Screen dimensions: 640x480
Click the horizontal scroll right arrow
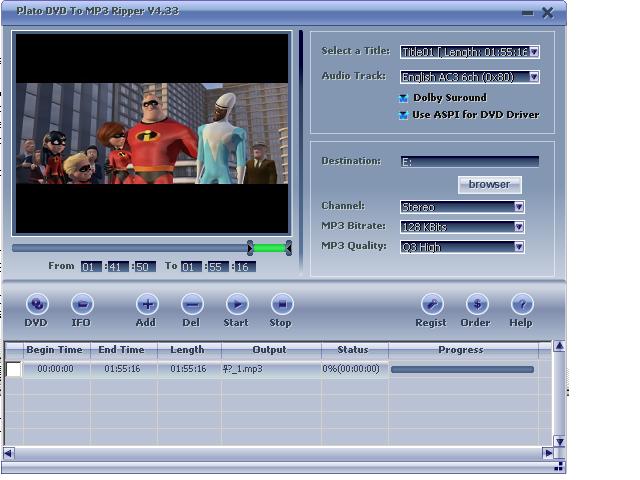coord(548,453)
